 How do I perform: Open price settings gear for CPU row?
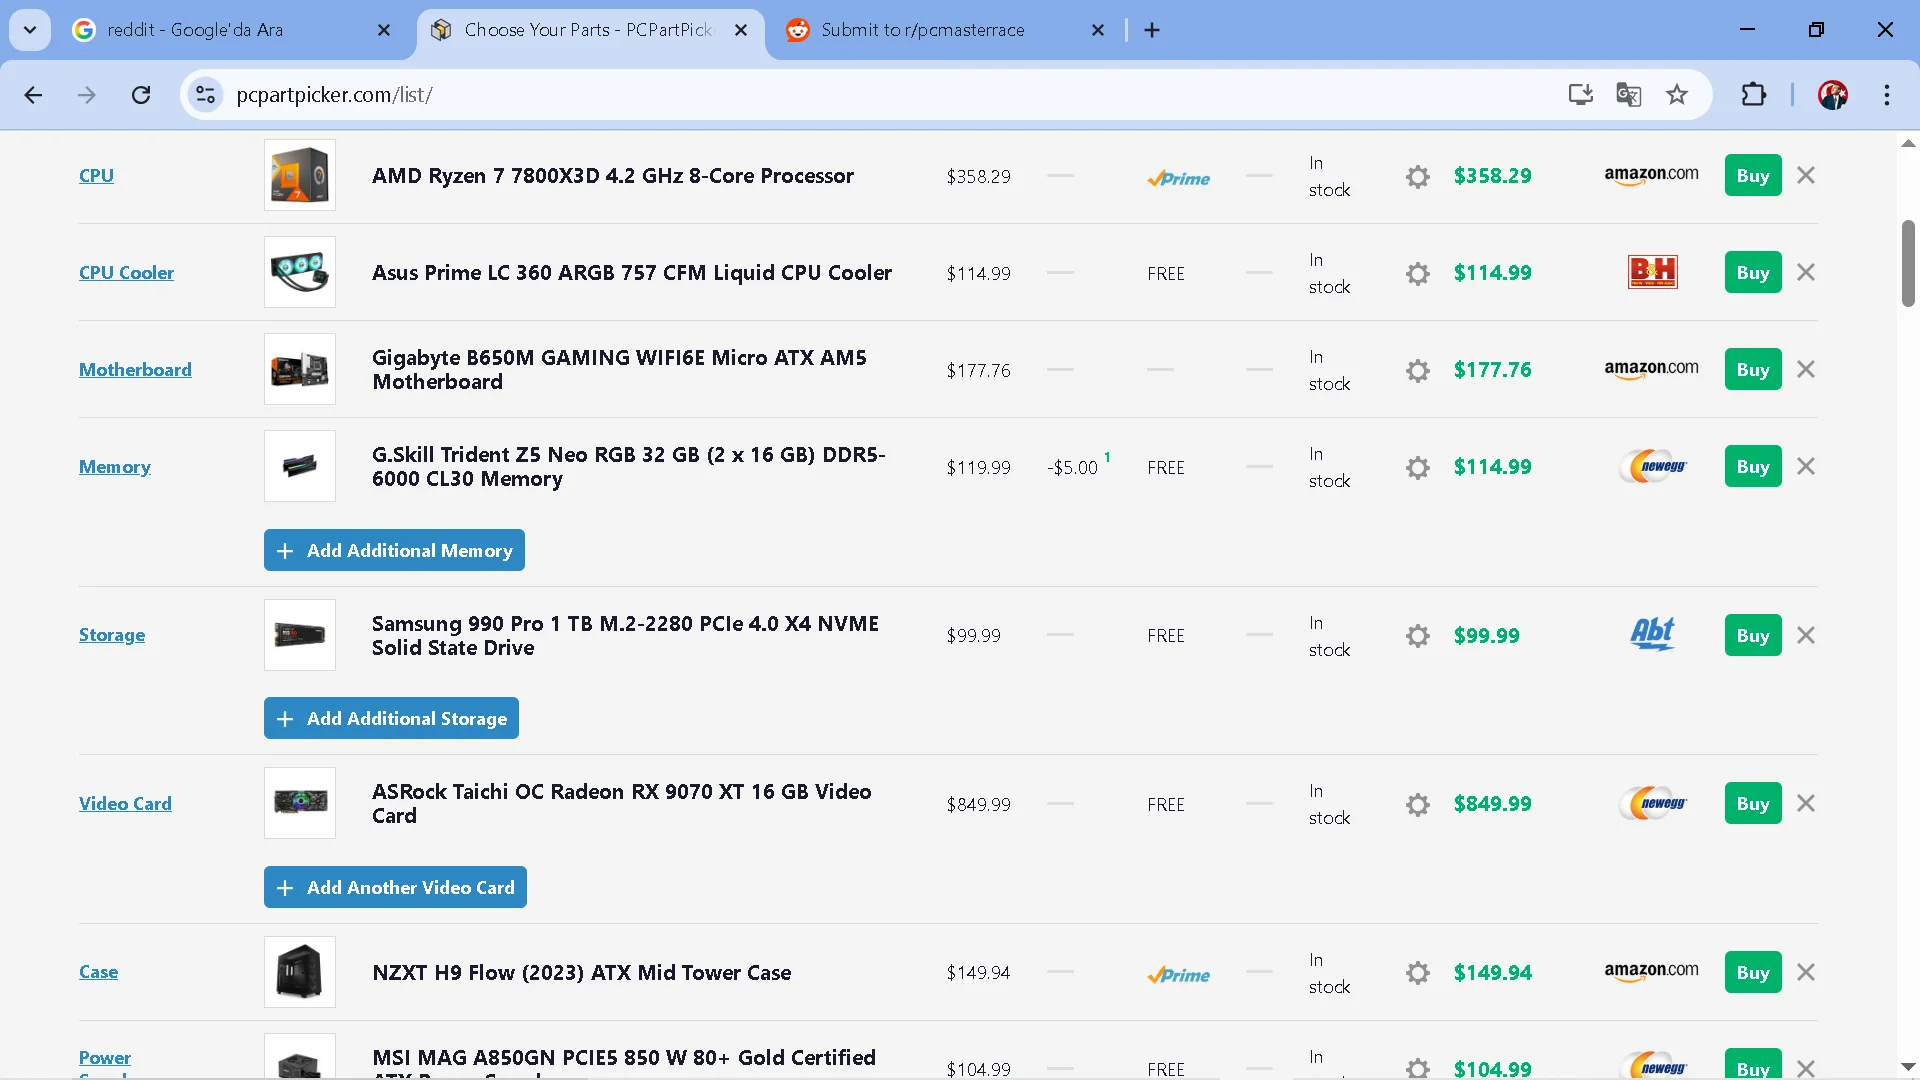(x=1417, y=177)
